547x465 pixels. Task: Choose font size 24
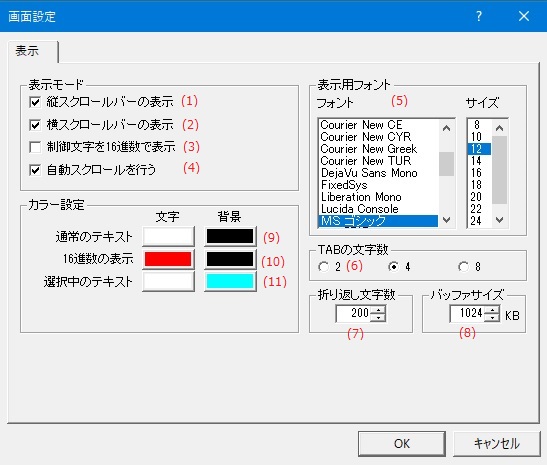[x=479, y=221]
